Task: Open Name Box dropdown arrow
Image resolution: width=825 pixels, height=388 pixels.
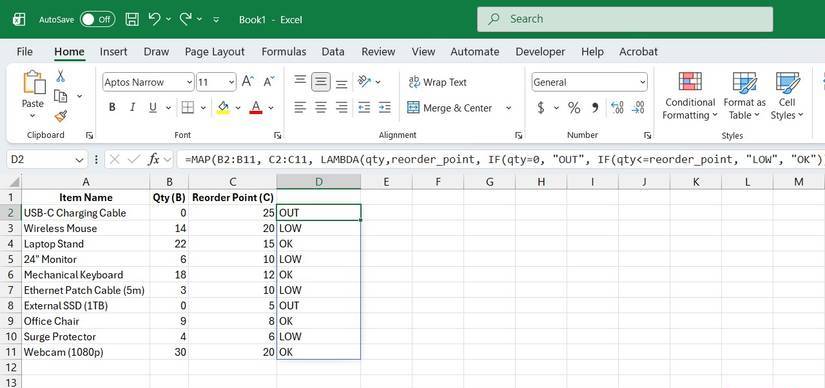Action: [x=79, y=159]
